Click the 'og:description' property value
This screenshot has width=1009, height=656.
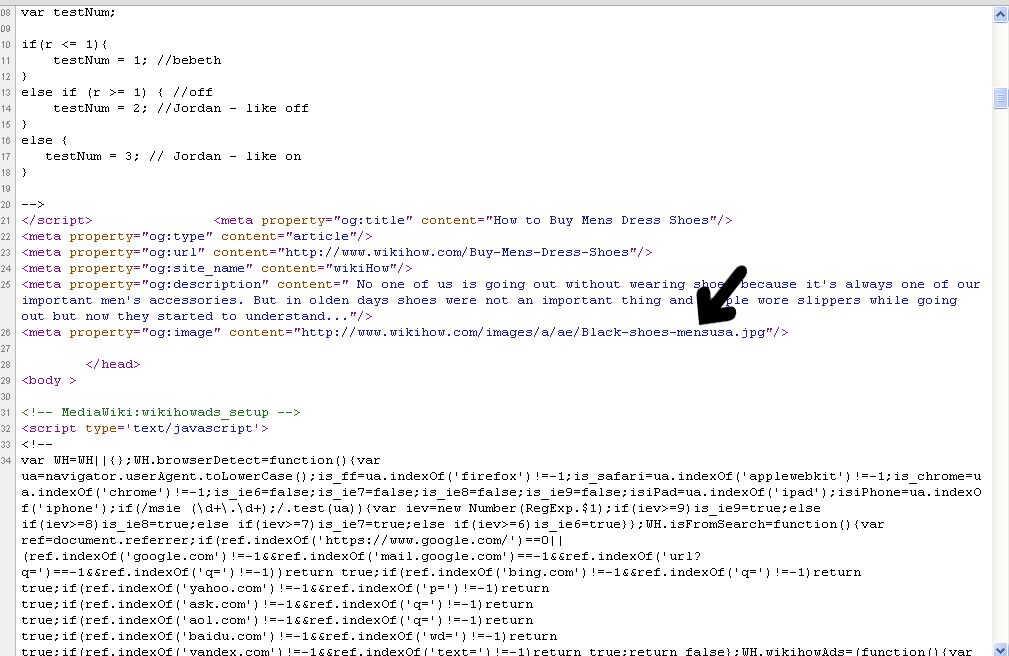click(x=205, y=285)
